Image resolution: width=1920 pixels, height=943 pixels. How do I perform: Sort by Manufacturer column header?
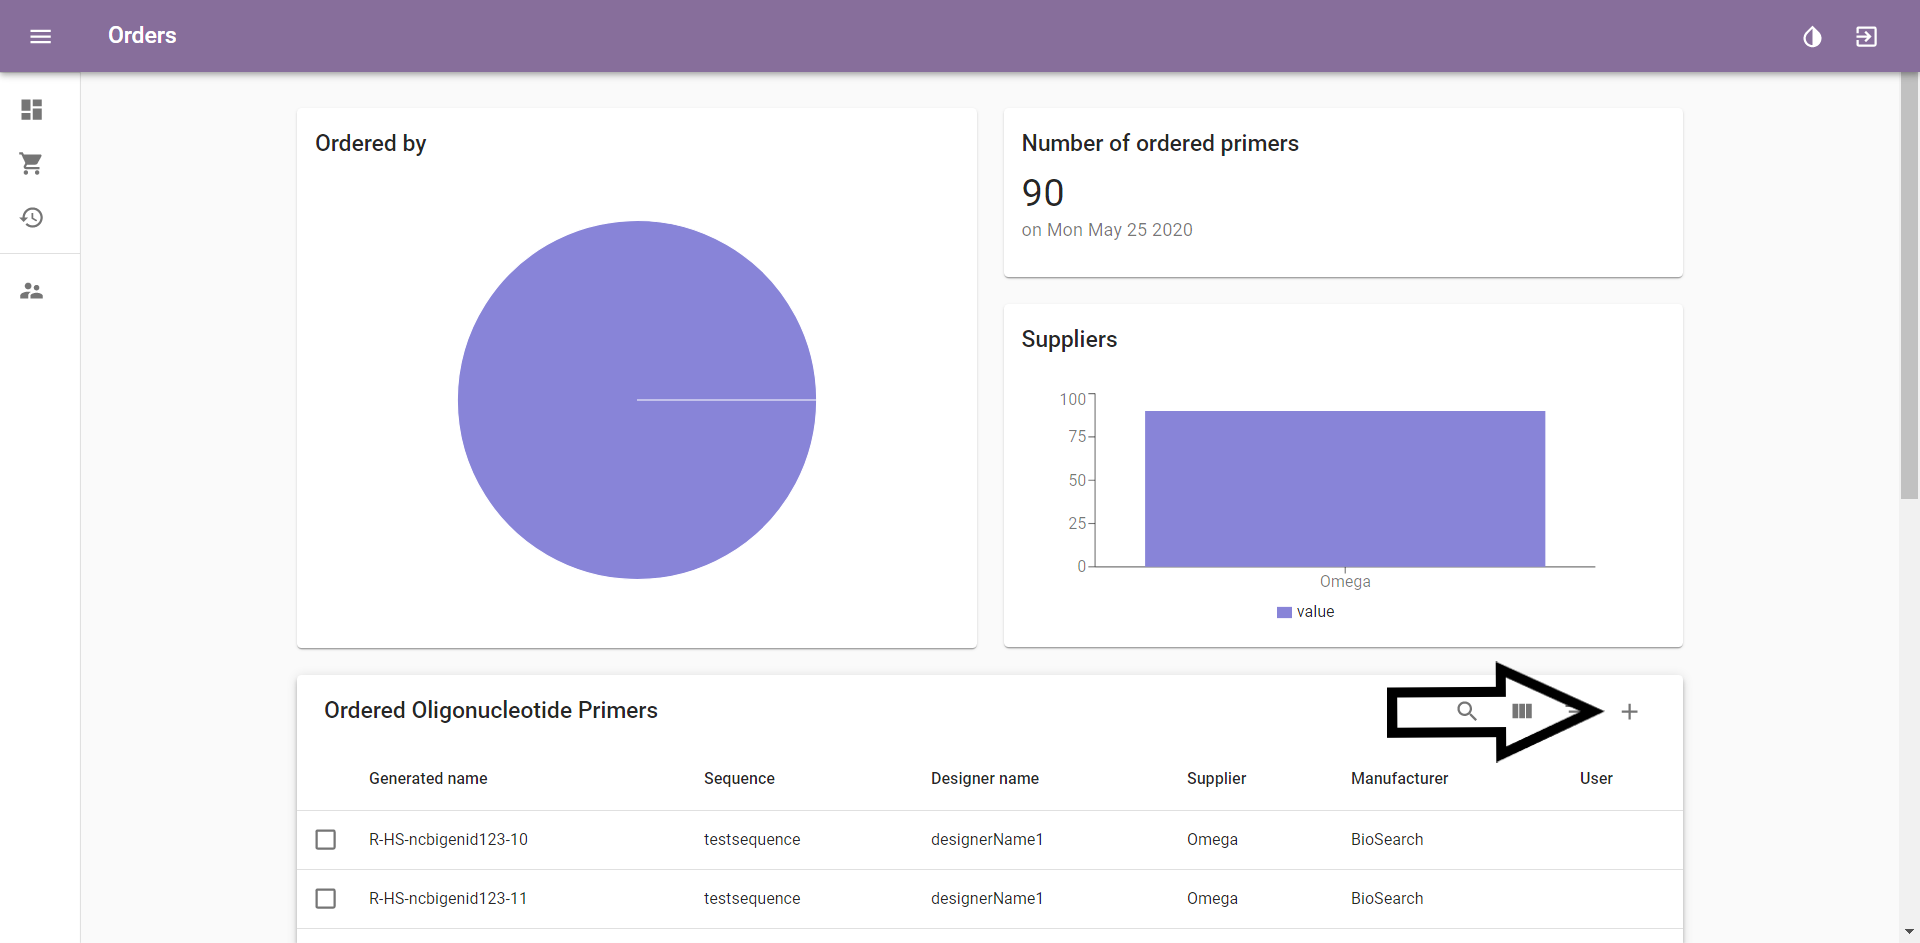[1399, 778]
